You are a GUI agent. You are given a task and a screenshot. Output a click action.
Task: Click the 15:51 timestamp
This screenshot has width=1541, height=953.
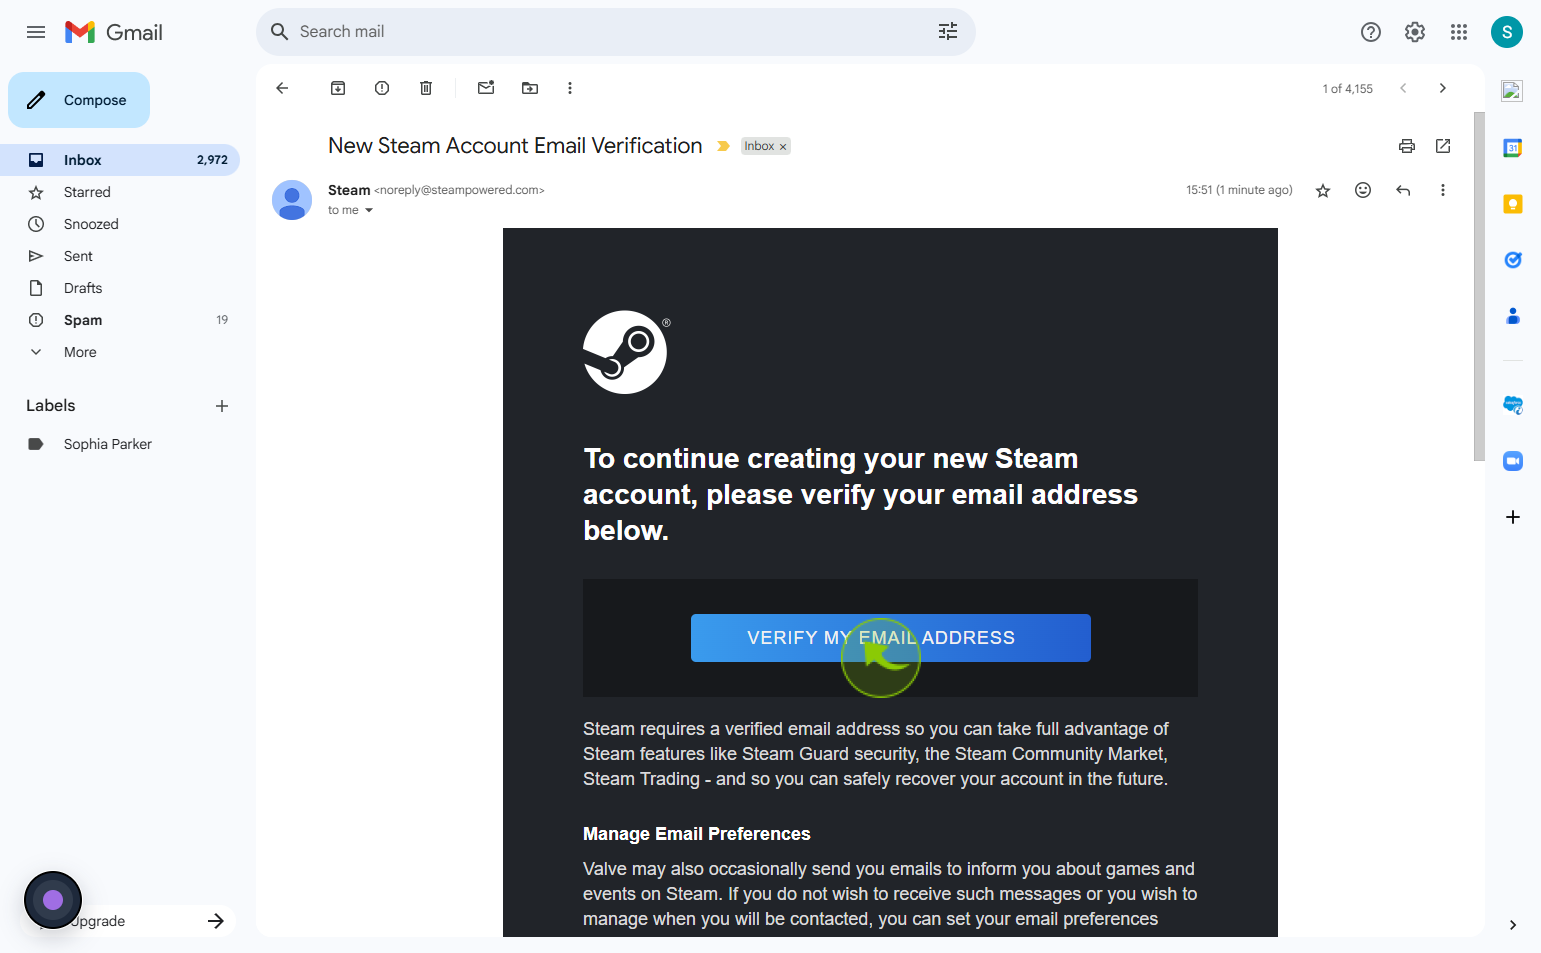[1239, 190]
